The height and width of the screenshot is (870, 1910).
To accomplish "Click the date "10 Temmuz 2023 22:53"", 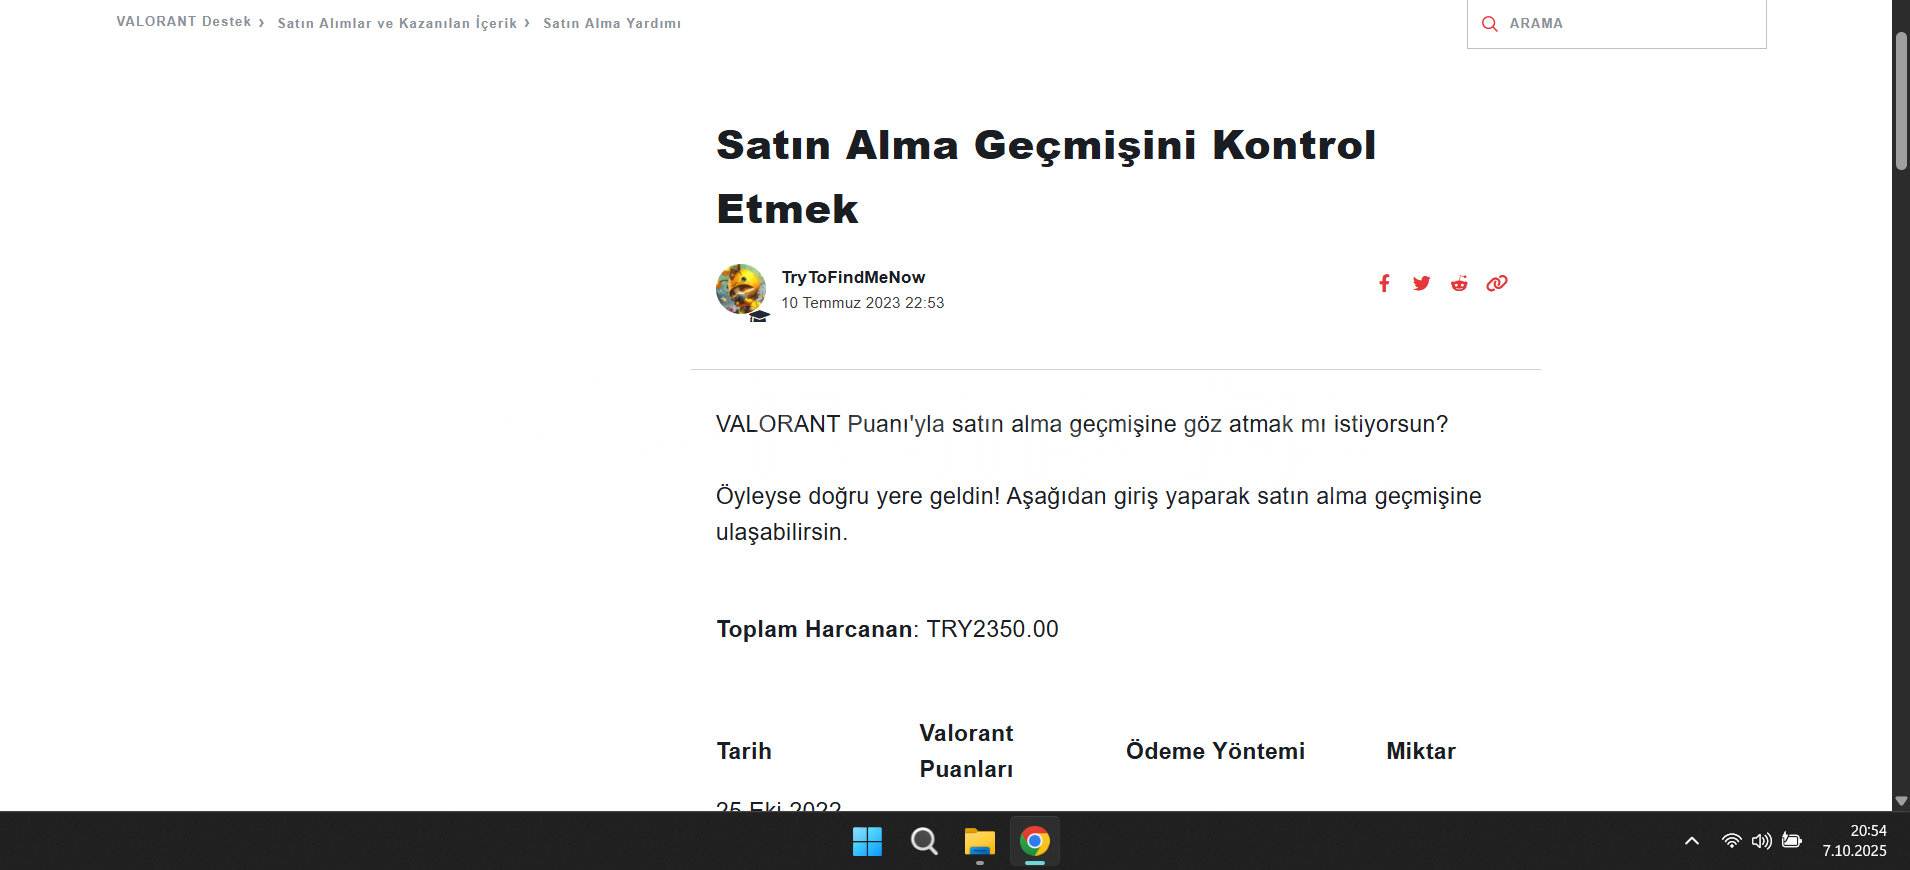I will point(862,303).
